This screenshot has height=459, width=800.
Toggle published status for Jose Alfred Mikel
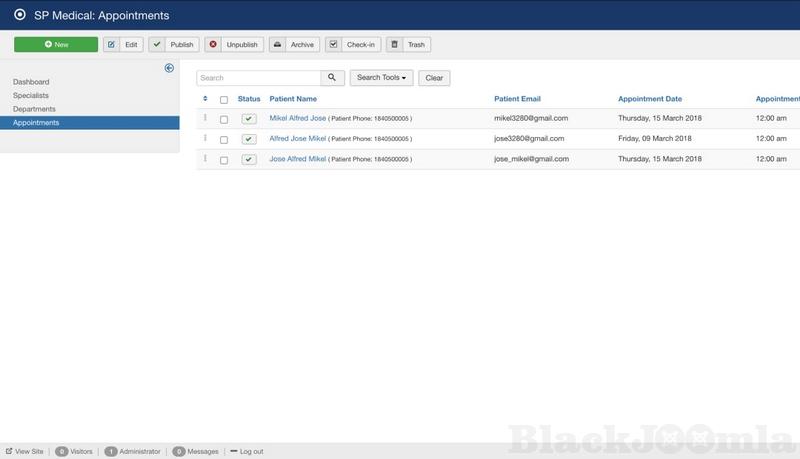pyautogui.click(x=249, y=160)
